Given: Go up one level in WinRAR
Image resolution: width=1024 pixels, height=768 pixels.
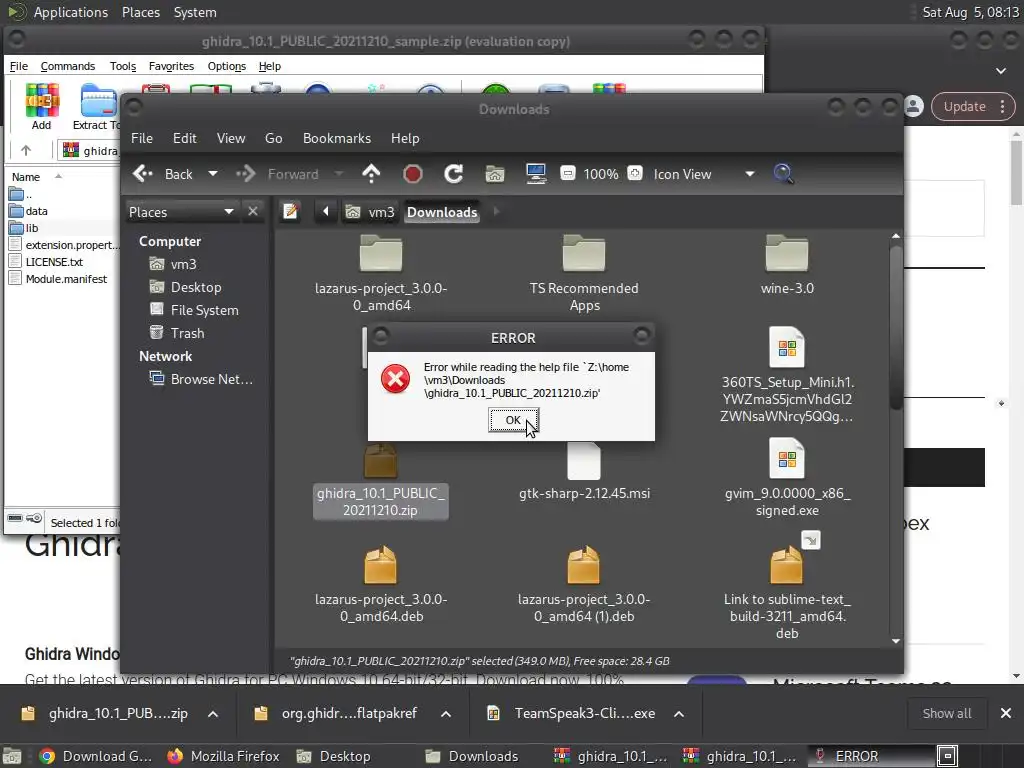Looking at the screenshot, I should point(26,150).
